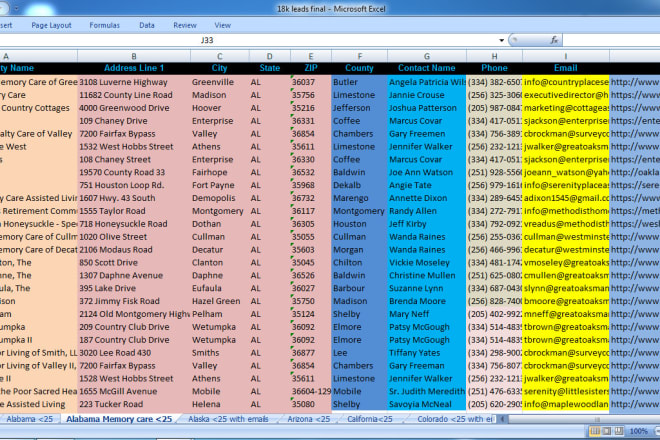
Task: Select column C header
Action: pyautogui.click(x=219, y=56)
